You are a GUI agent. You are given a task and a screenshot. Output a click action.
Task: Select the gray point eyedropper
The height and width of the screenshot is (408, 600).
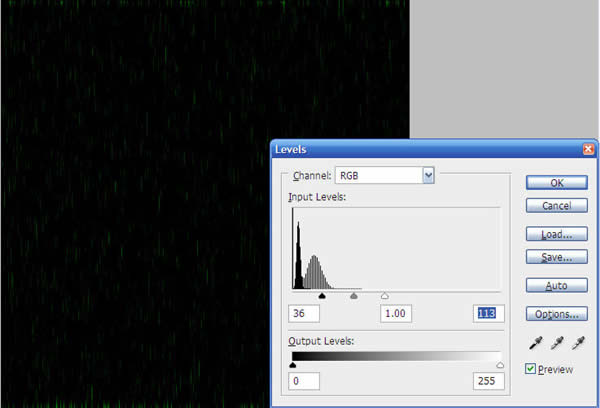tap(557, 343)
